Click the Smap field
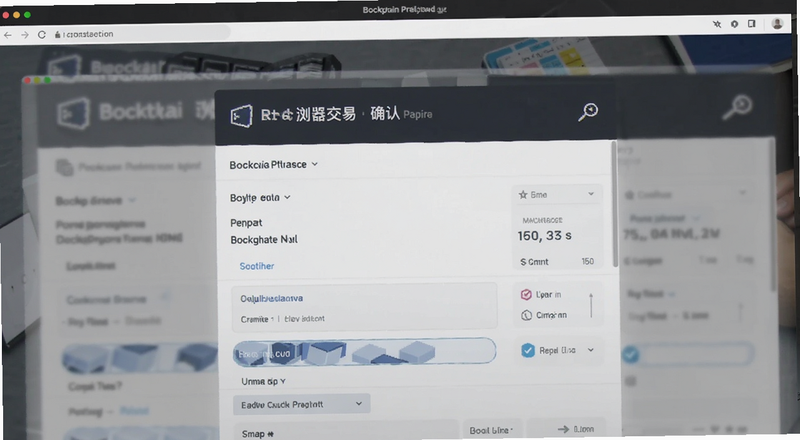Screen dimensions: 800x440 pos(347,431)
